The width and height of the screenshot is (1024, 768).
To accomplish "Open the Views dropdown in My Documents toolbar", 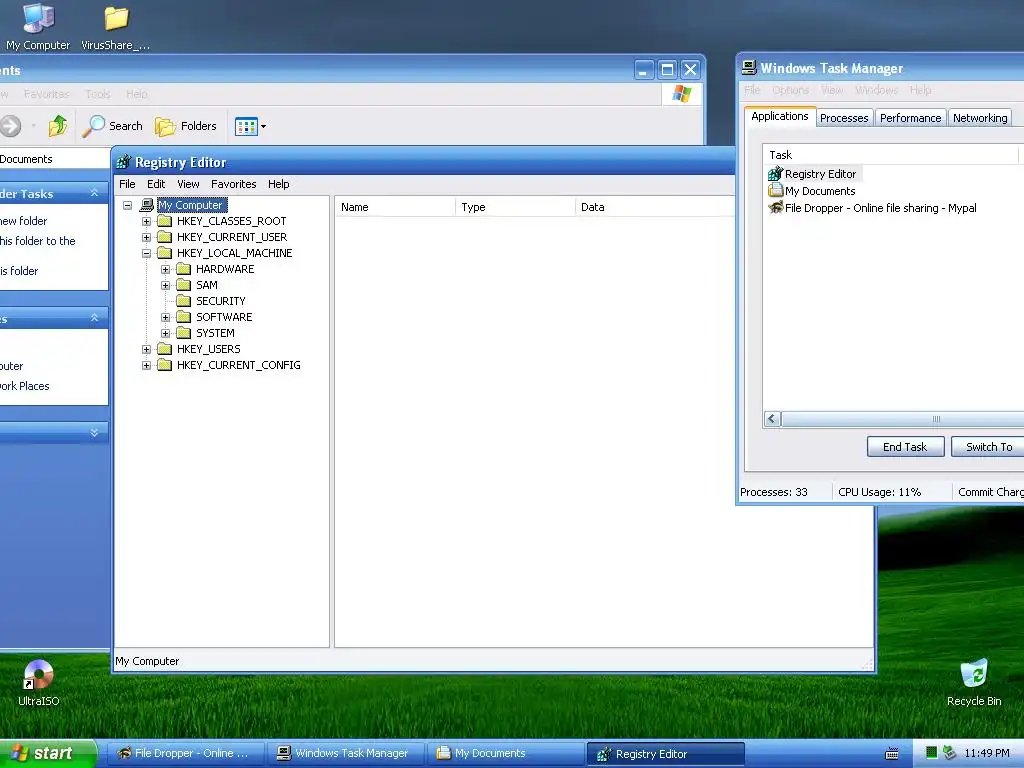I will [x=250, y=126].
